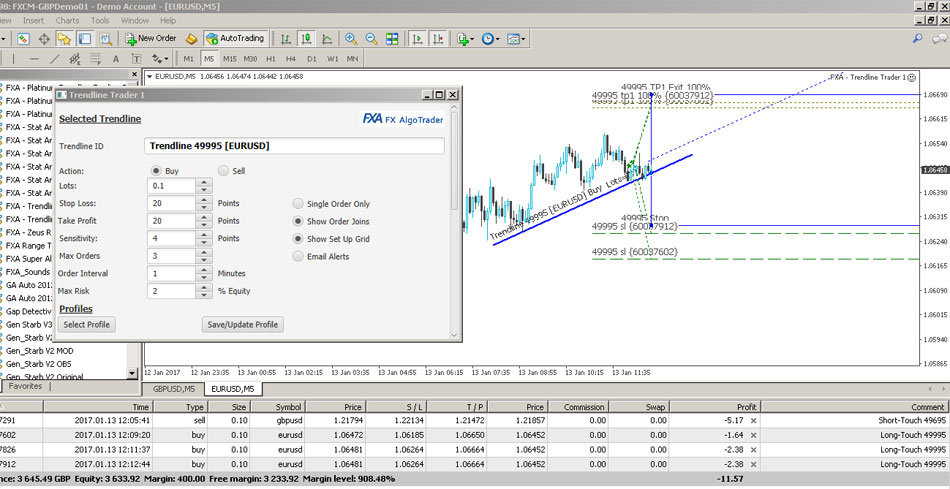
Task: Click the Navigator list scroll-down arrow
Action: tap(133, 373)
